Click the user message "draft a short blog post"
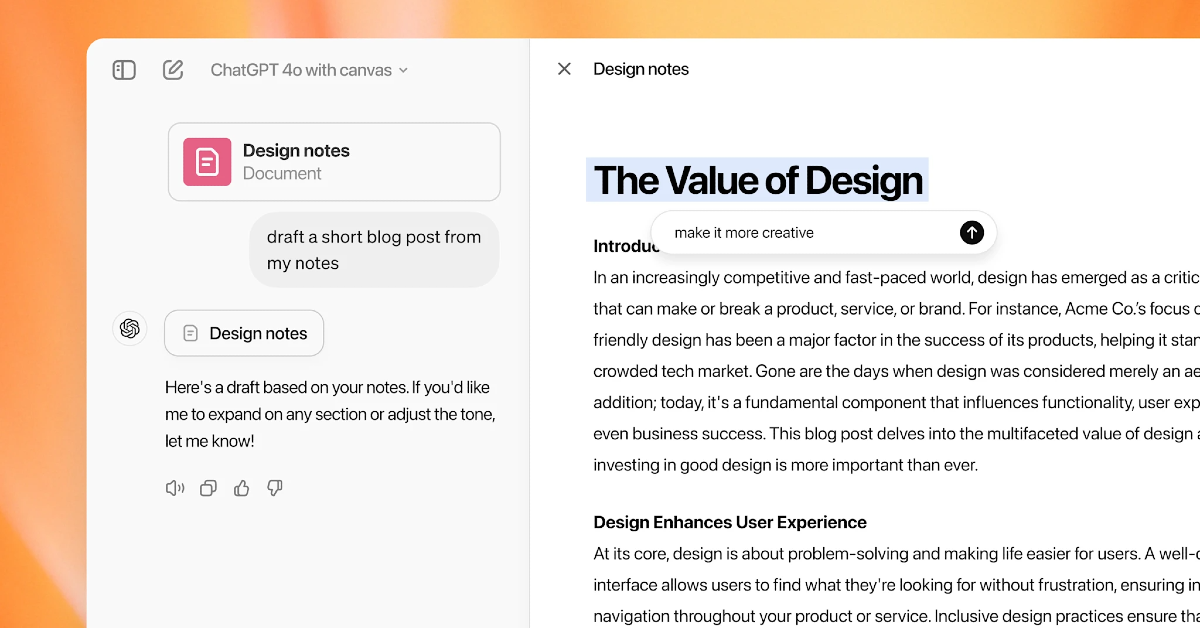 pyautogui.click(x=374, y=250)
